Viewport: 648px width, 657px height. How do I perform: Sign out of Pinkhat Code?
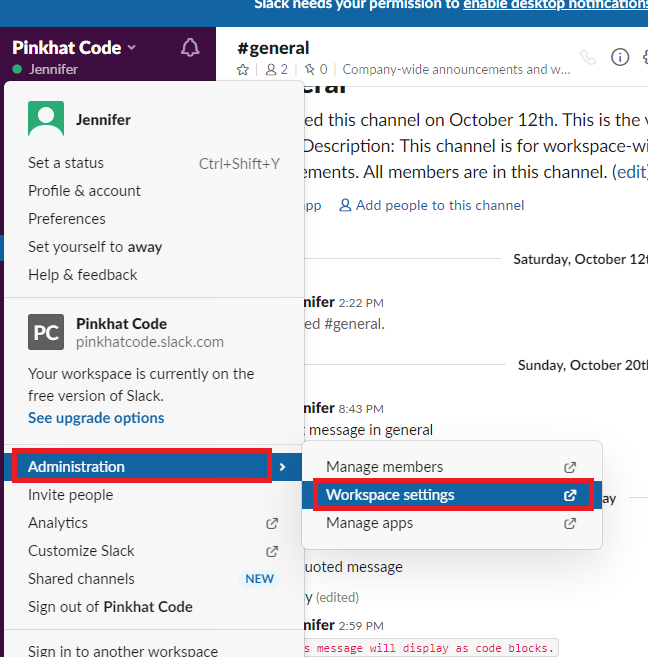click(154, 607)
